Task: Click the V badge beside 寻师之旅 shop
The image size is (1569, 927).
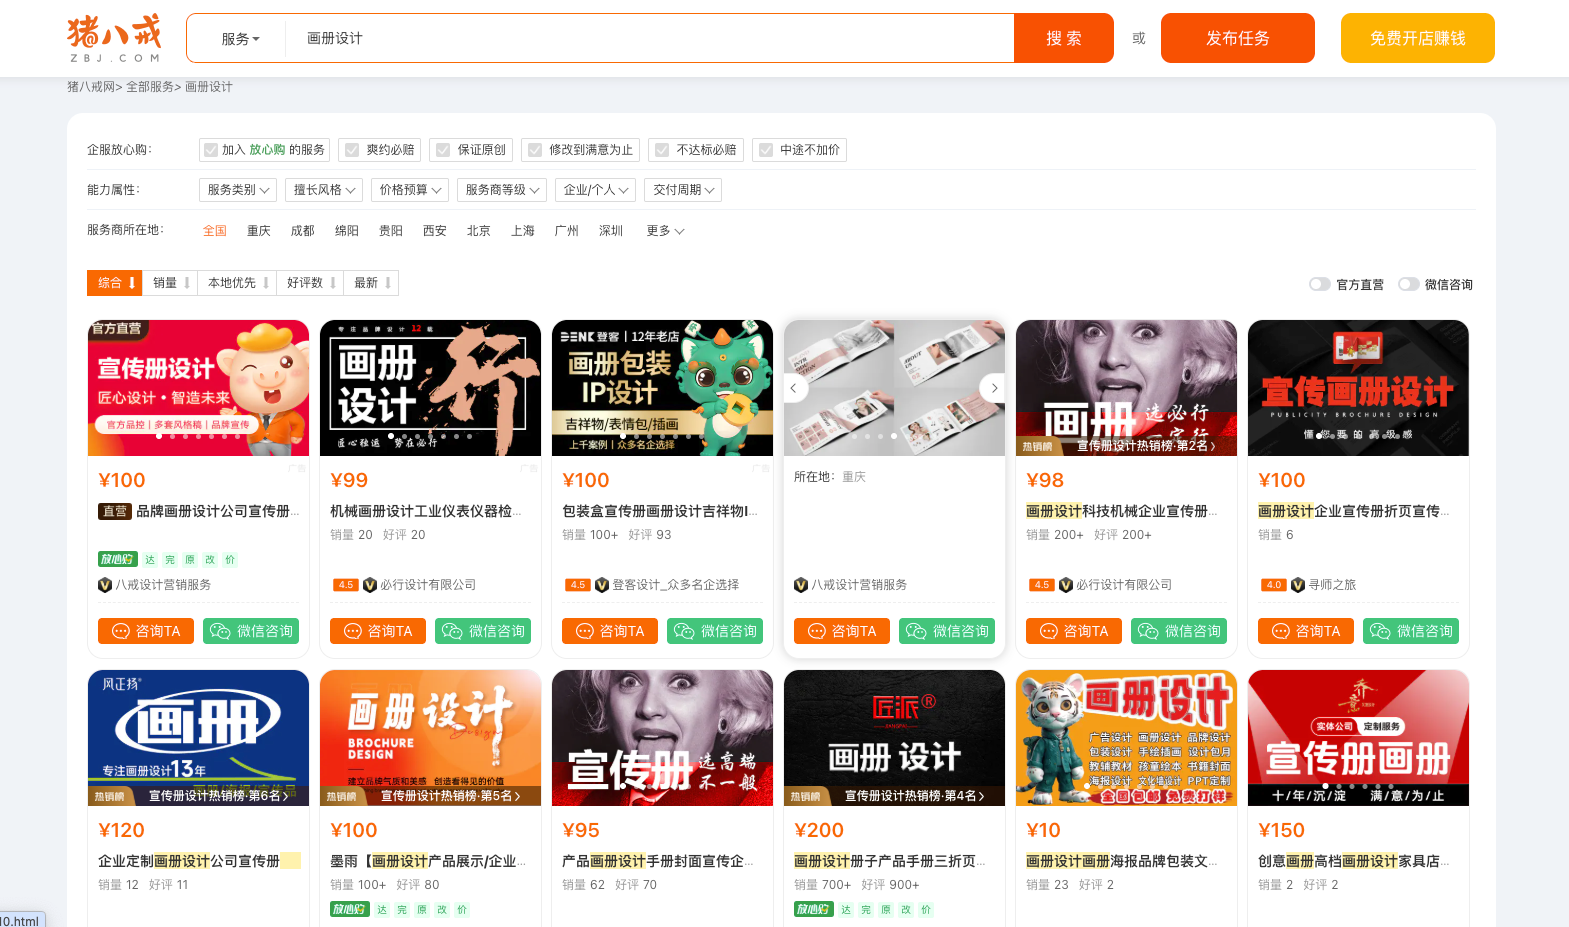Action: point(1298,585)
